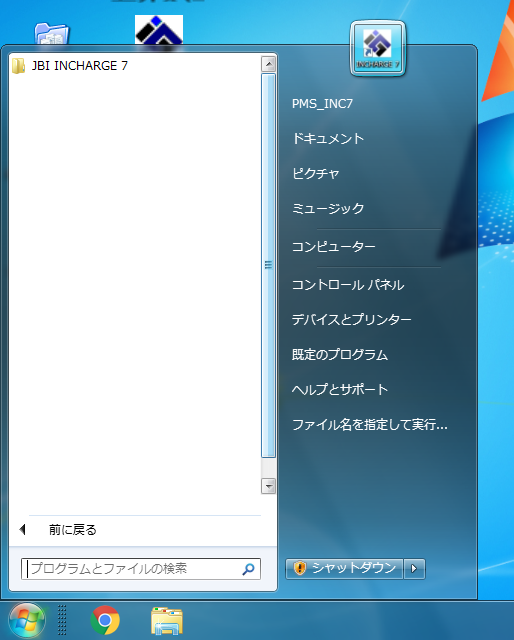514x640 pixels.
Task: Click the folder icon next to JBI INCHARGE 7
Action: coord(18,66)
